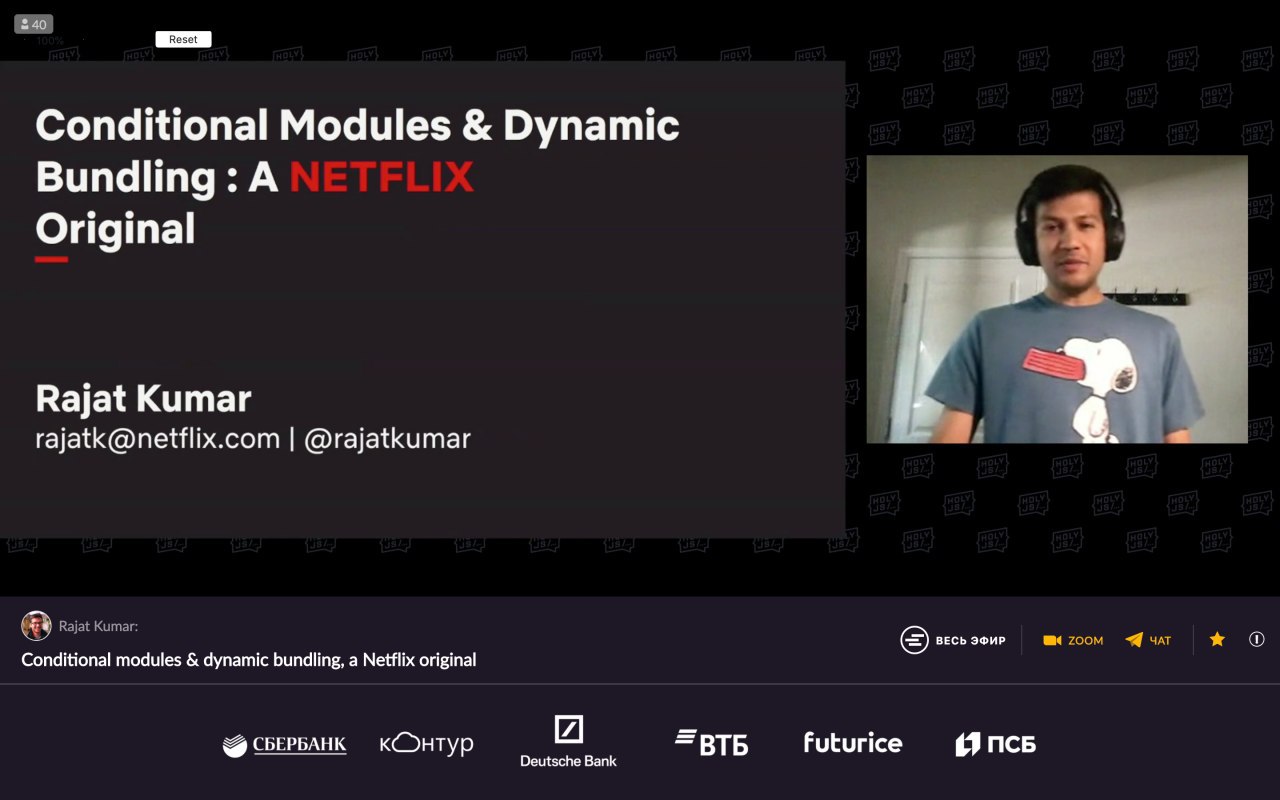Open the Сбербанк sponsor logo
The width and height of the screenshot is (1280, 800).
pos(284,745)
